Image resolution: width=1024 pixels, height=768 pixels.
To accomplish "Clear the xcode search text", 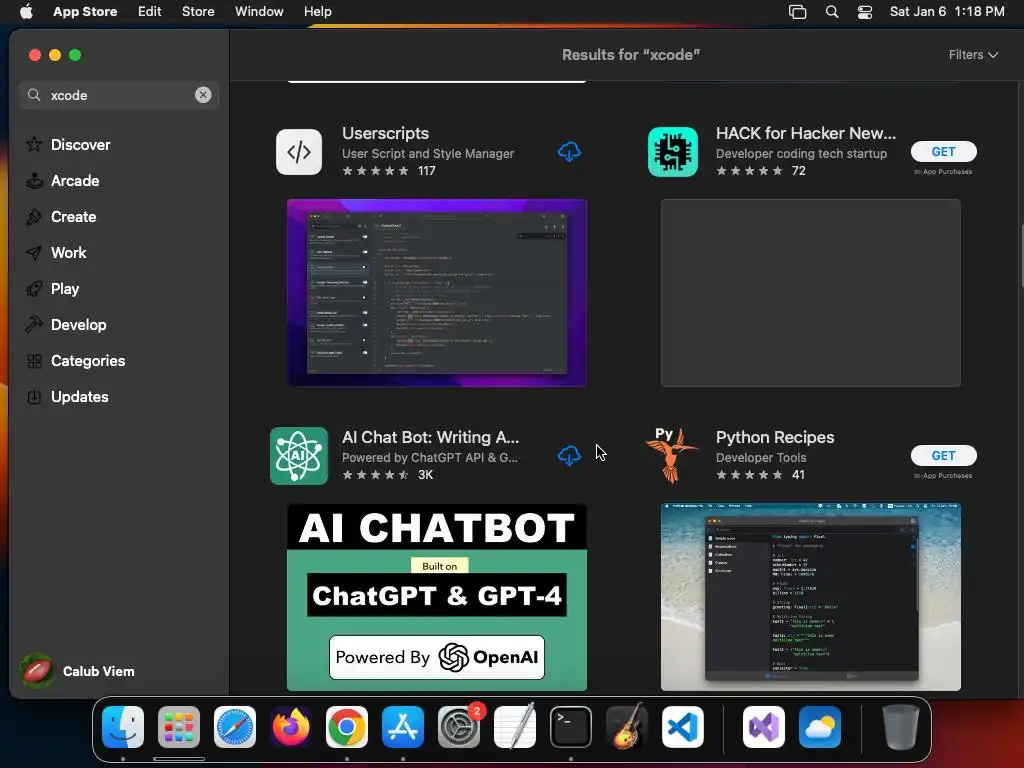I will coord(203,95).
